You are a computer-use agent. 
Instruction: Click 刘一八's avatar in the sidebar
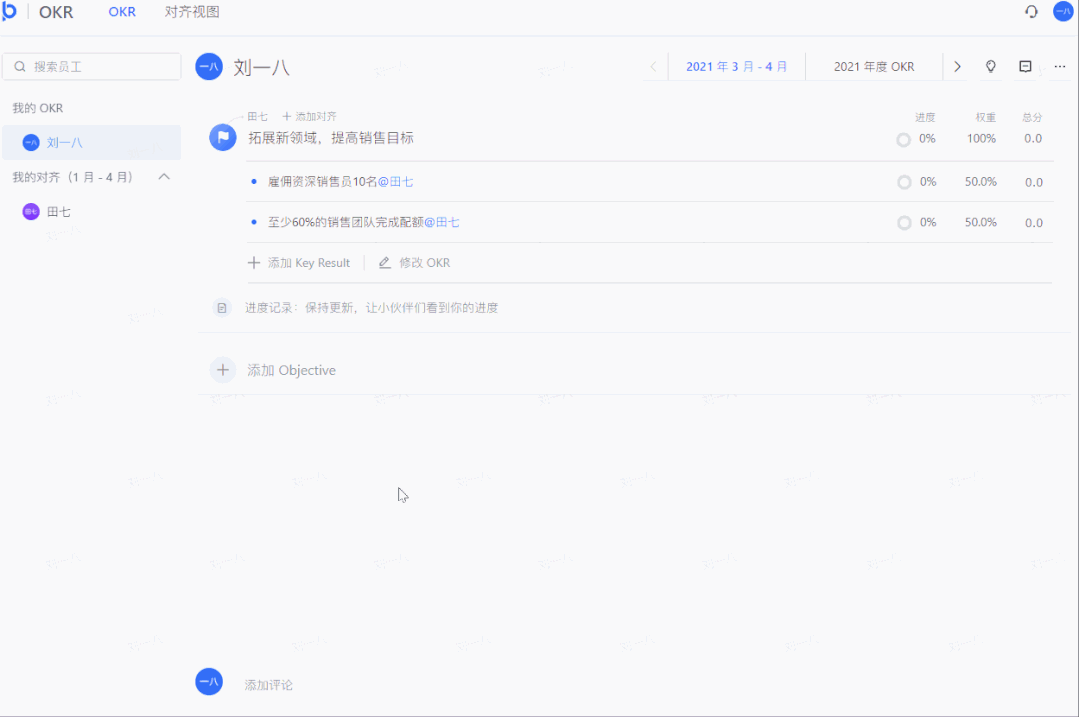tap(29, 142)
